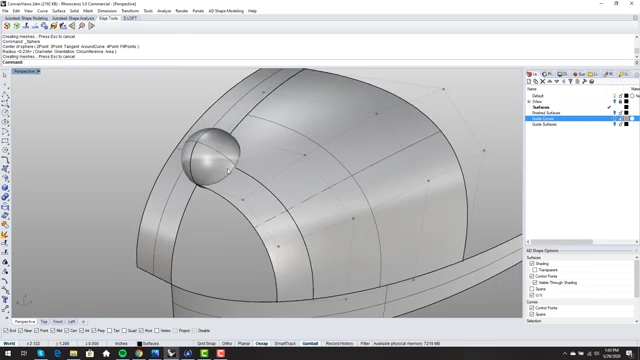Open Chrome from the taskbar
Screen dimensions: 640x360
[139, 353]
